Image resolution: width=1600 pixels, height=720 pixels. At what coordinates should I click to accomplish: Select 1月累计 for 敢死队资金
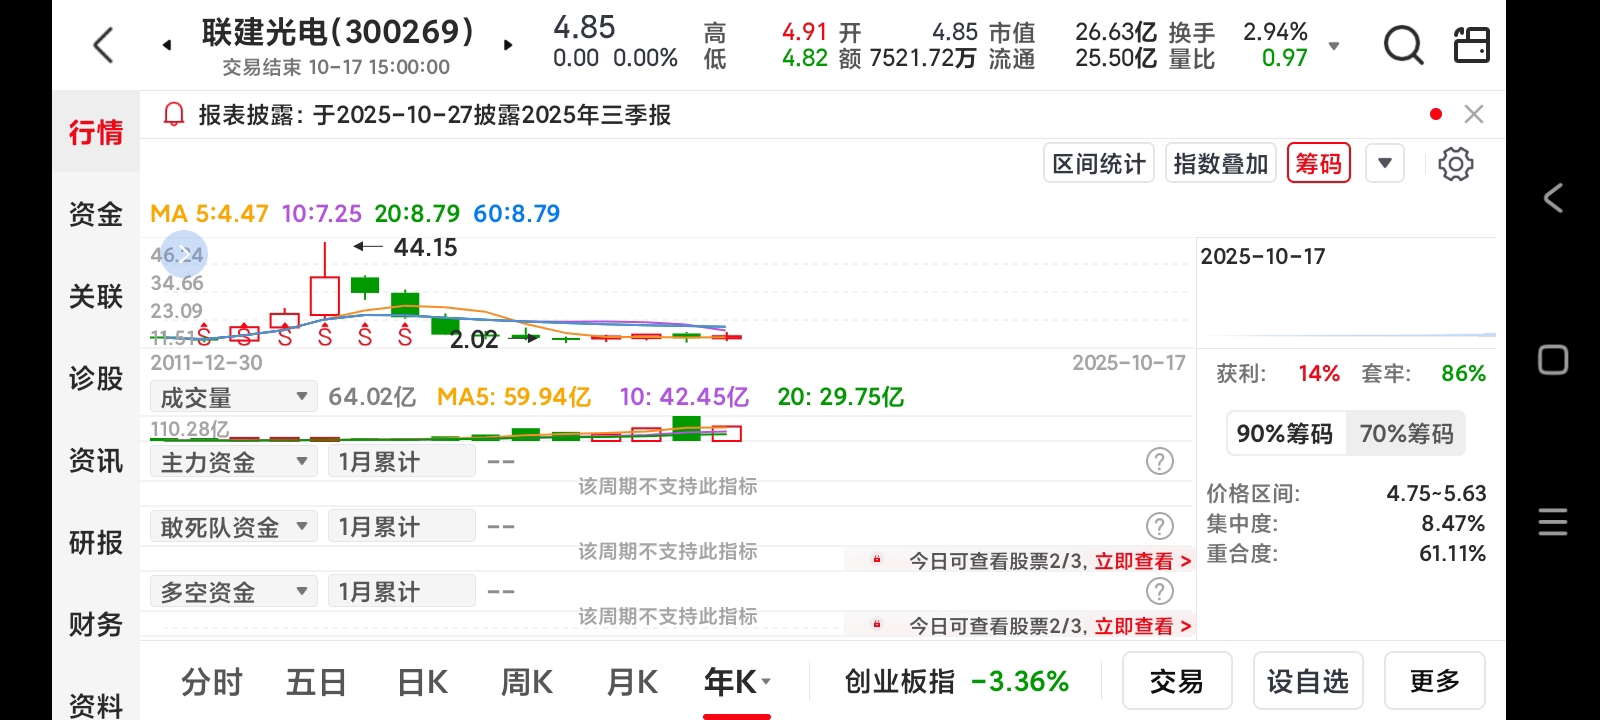coord(401,527)
